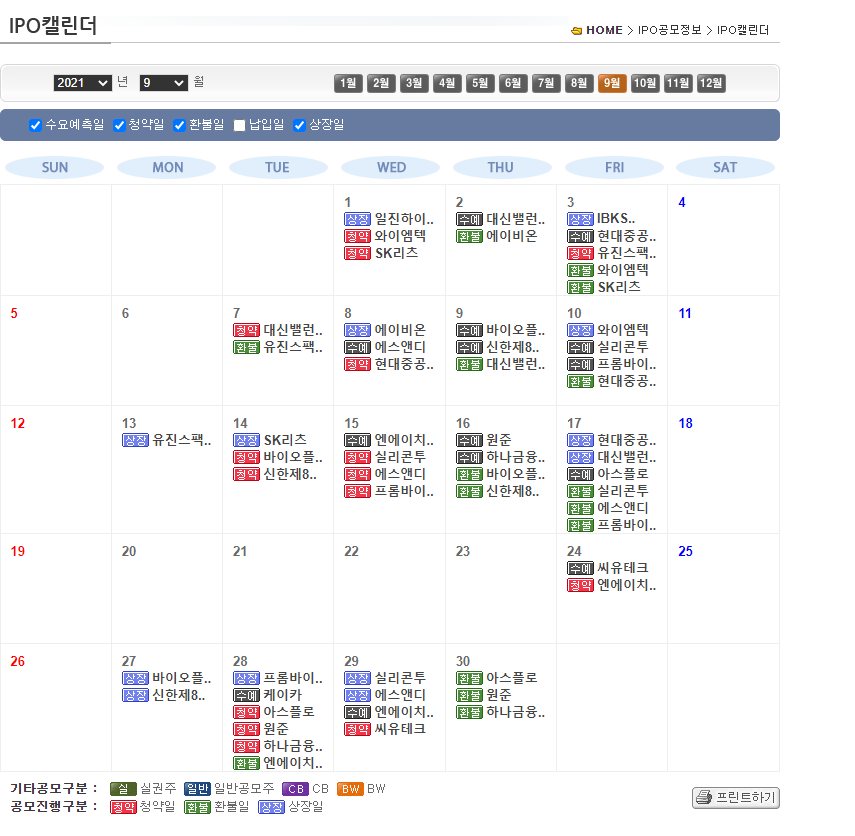Screen dimensions: 855x836
Task: Click 상장 icon beside 바이오플.. on September 27
Action: [x=135, y=679]
